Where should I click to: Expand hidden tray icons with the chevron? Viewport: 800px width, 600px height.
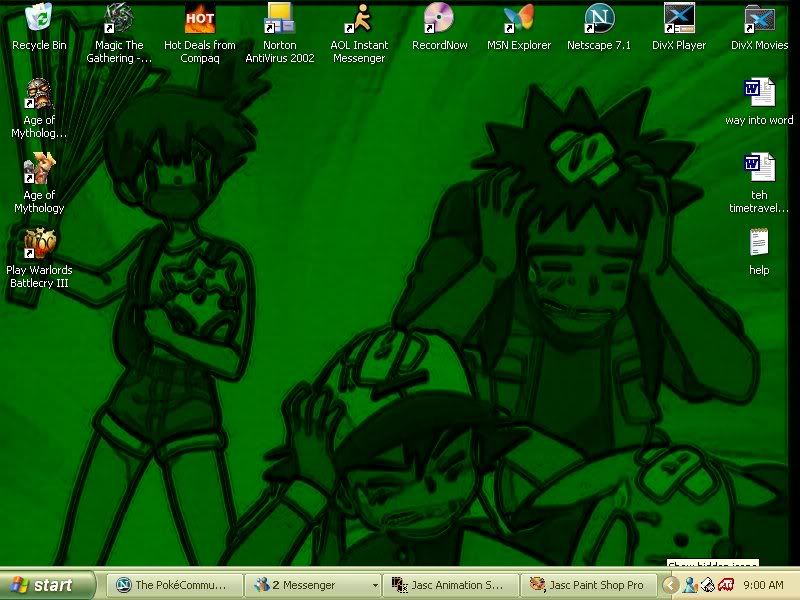tap(670, 585)
